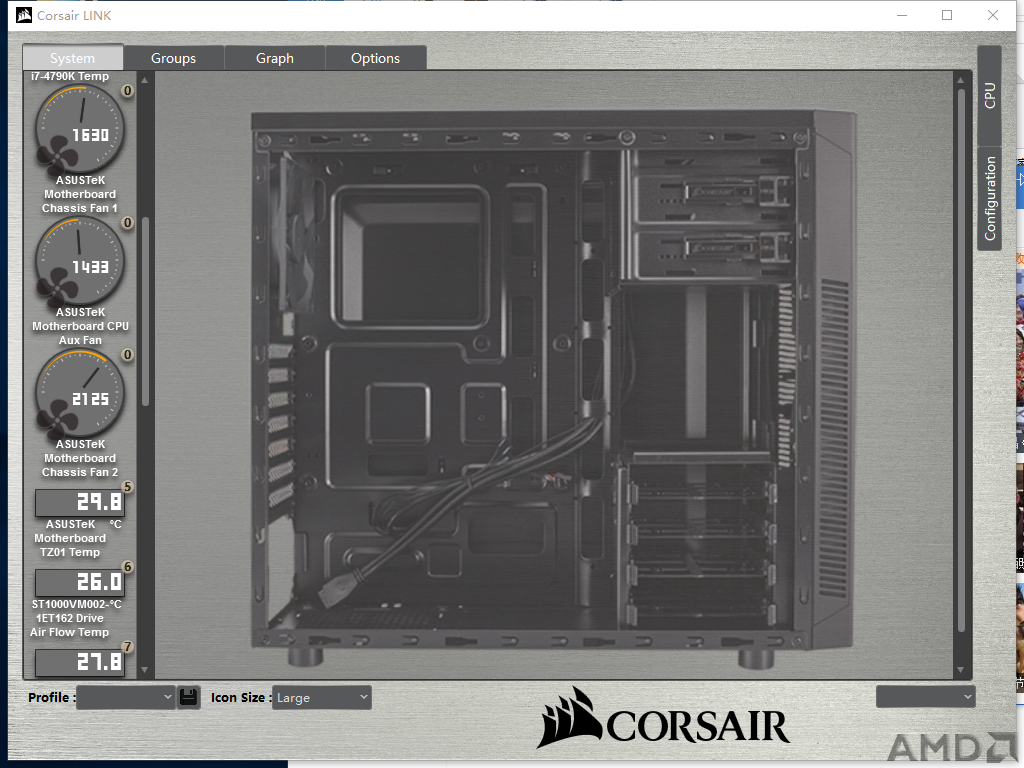Open the Graph tab
This screenshot has height=768, width=1024.
tap(274, 58)
